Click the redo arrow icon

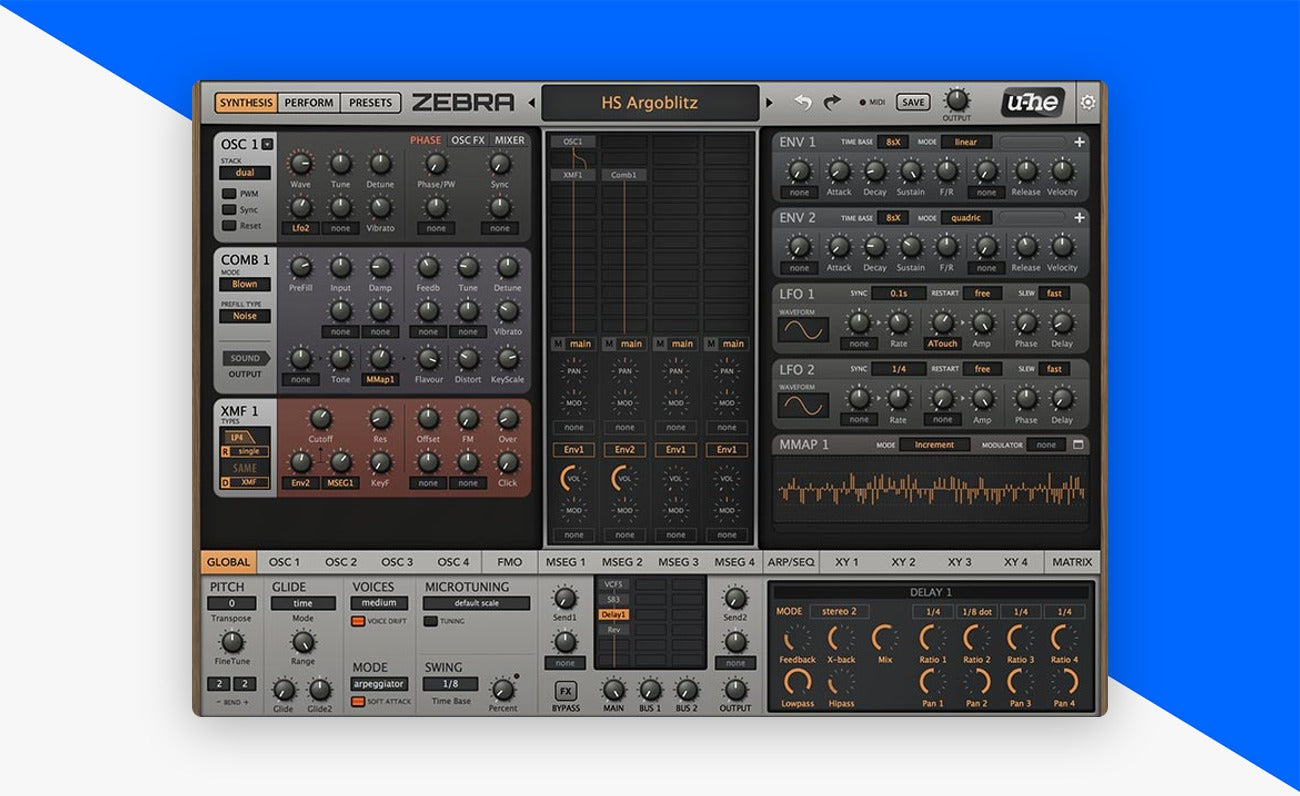[x=832, y=102]
